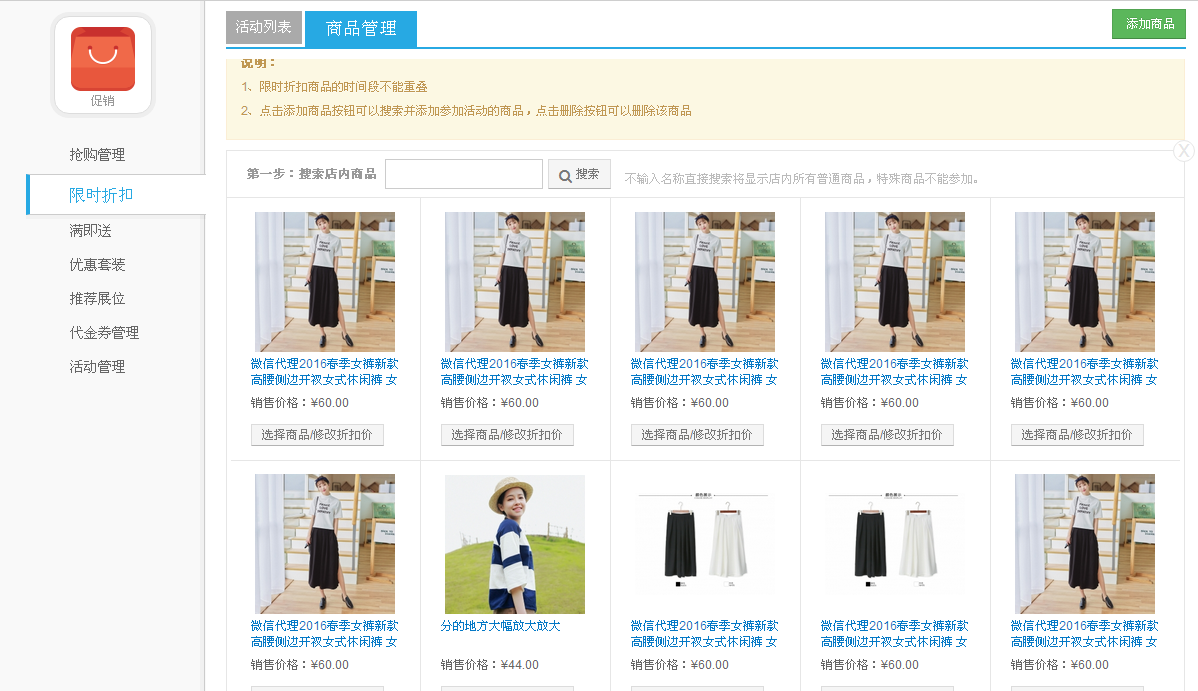The image size is (1198, 691).
Task: Open 推荐展位 in the sidebar
Action: (97, 298)
